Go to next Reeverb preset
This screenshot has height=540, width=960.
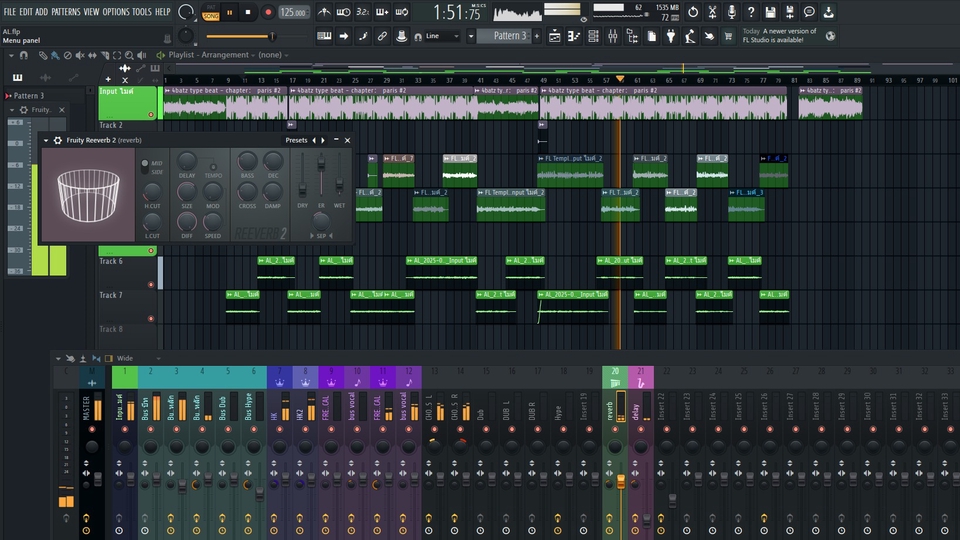tap(323, 140)
